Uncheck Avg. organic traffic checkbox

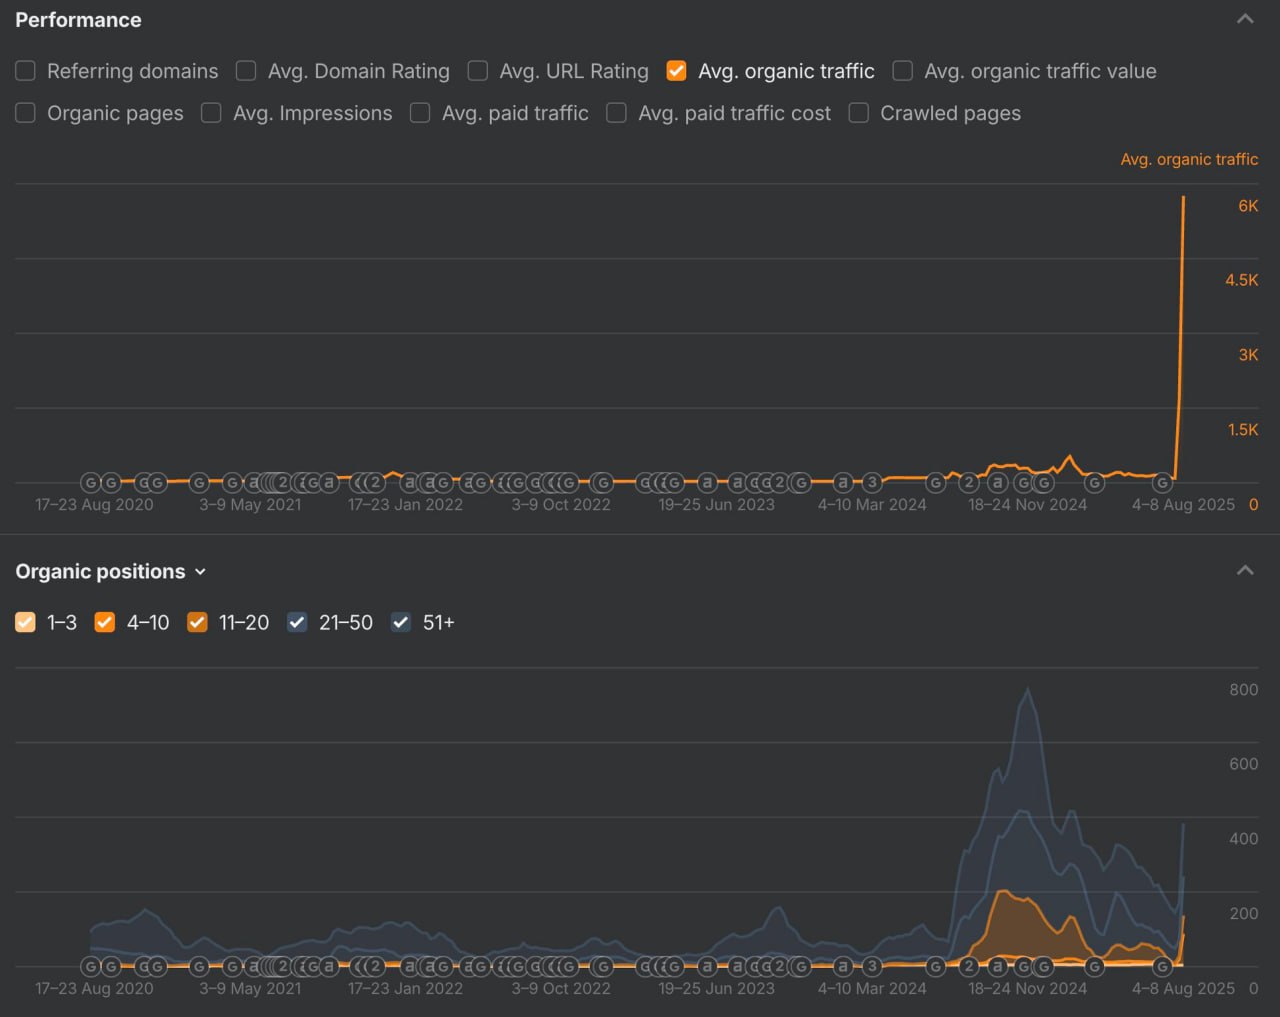click(677, 71)
